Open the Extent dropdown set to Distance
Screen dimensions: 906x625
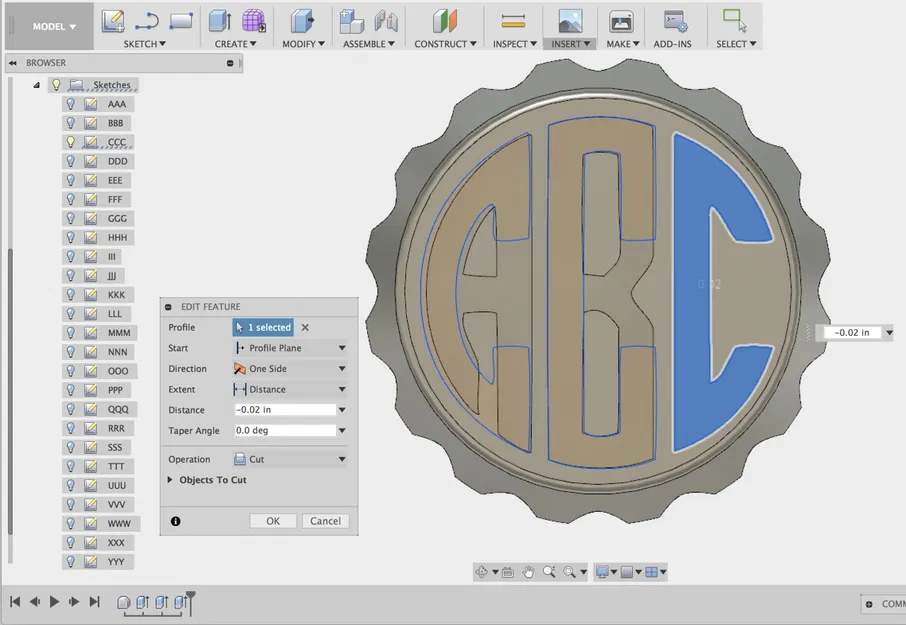click(289, 389)
